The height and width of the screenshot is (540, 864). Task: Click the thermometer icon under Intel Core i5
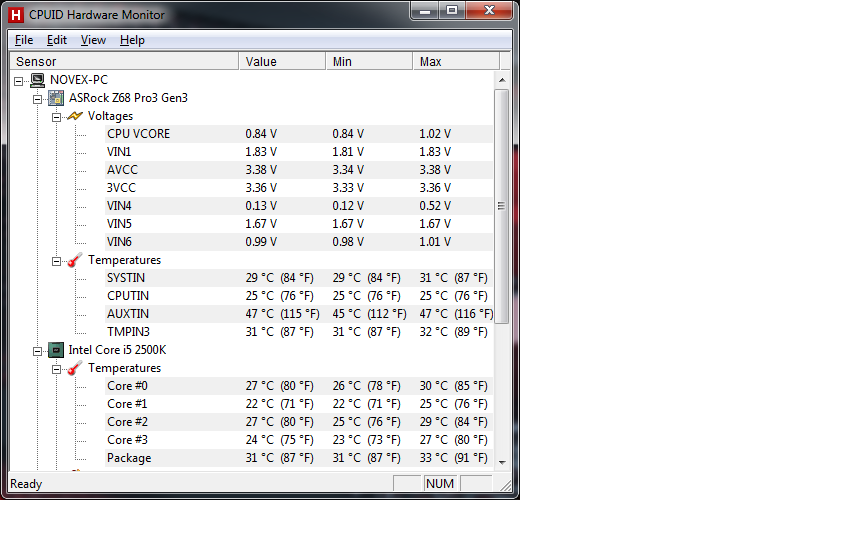coord(75,368)
